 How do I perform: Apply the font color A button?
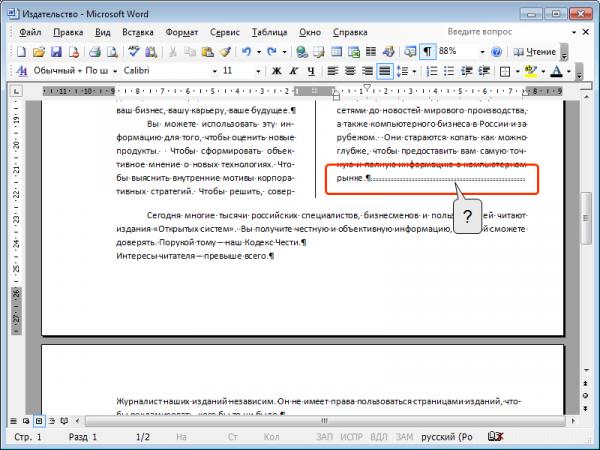556,71
